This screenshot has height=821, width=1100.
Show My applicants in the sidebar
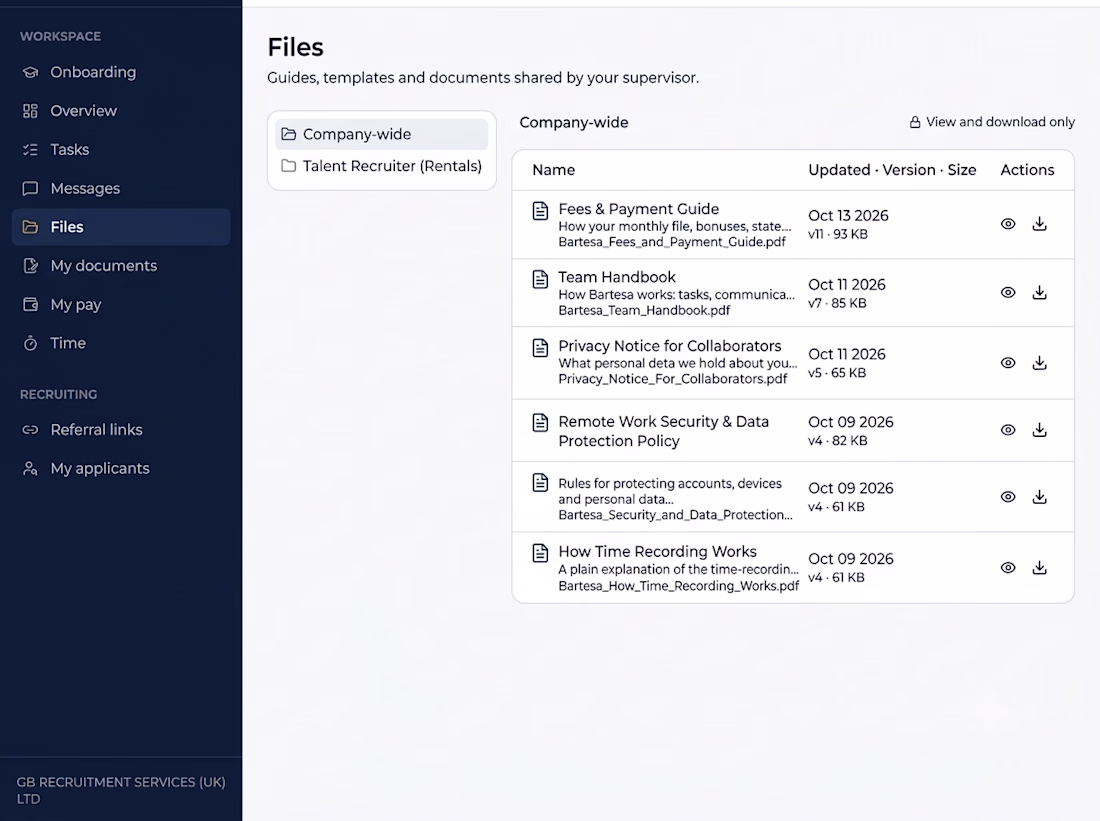point(121,468)
